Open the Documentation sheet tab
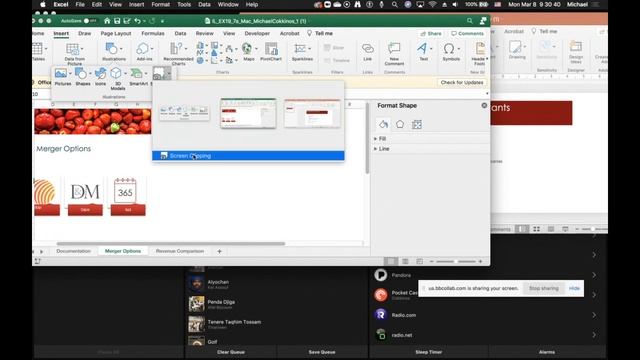Screen dimensions: 640x360 [x=73, y=251]
